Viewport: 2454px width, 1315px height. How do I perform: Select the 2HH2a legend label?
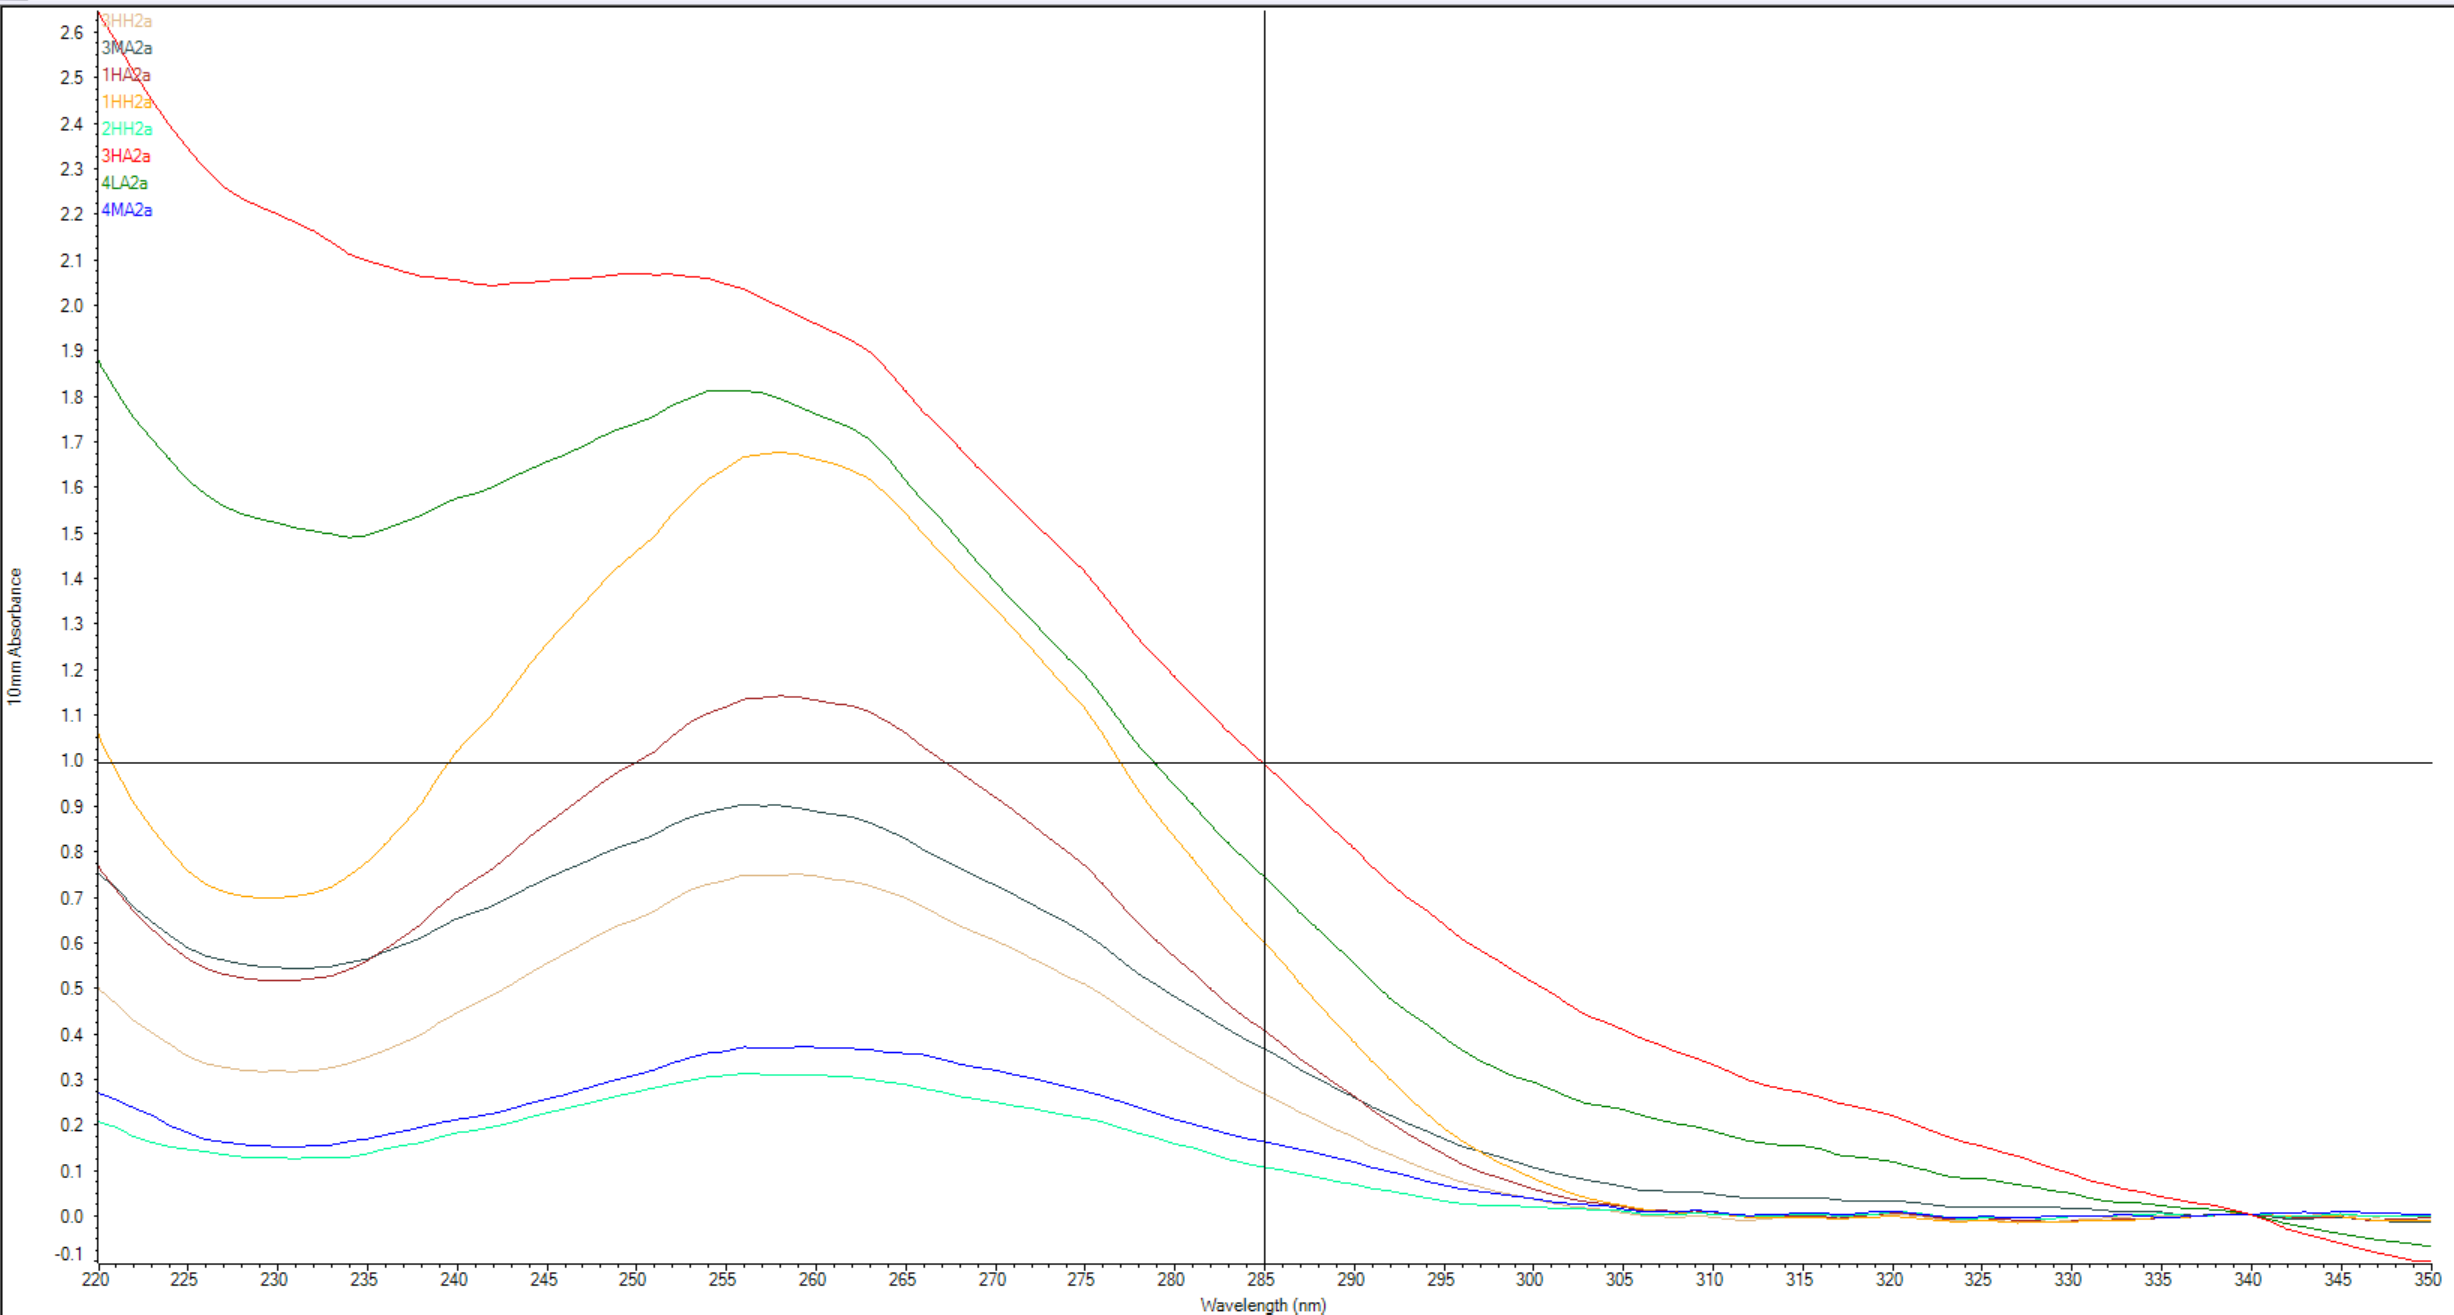[126, 129]
